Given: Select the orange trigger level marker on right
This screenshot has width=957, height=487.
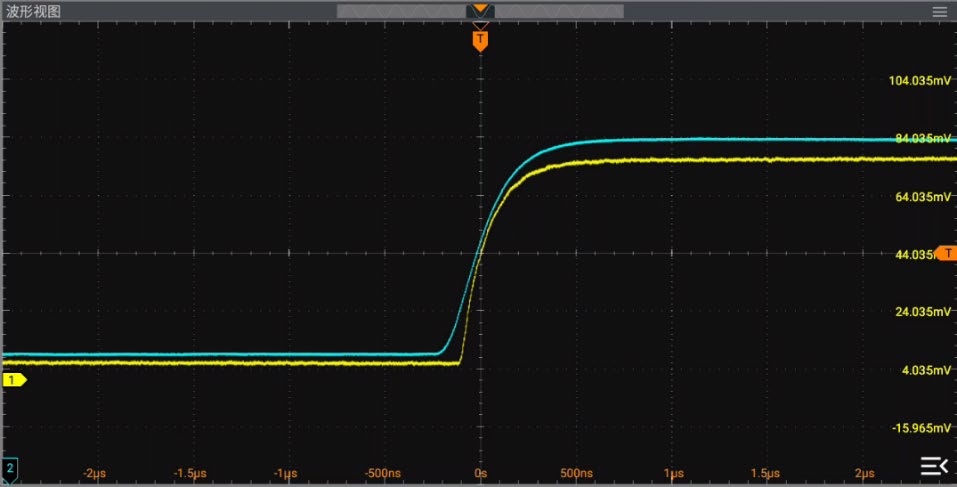Looking at the screenshot, I should pyautogui.click(x=946, y=253).
